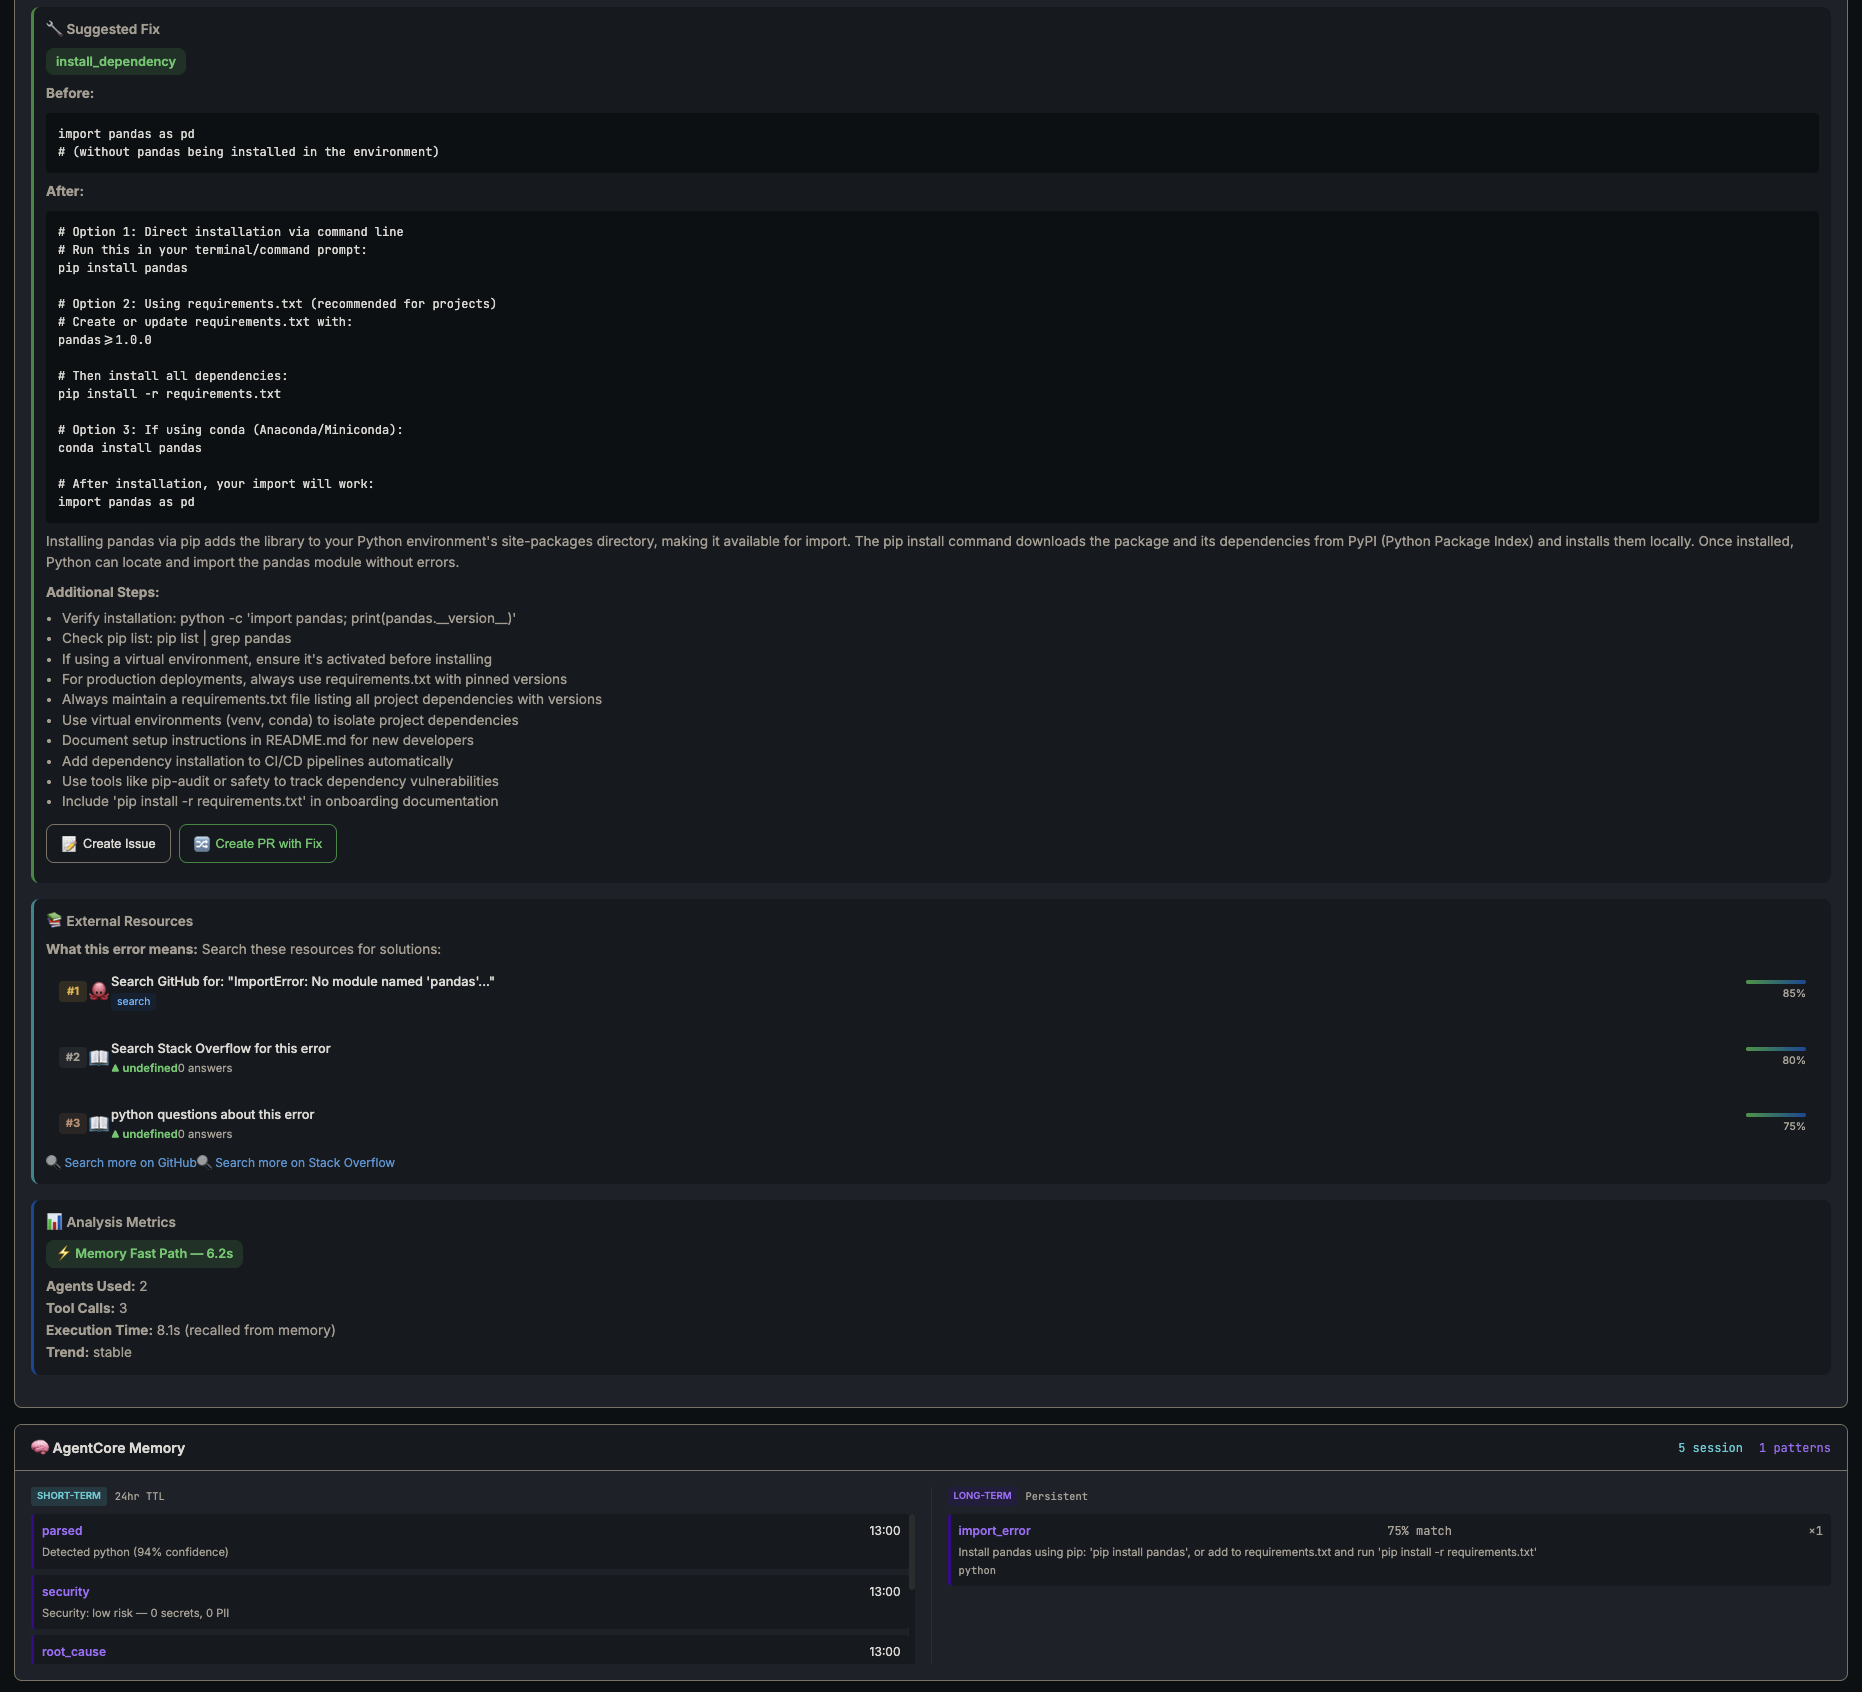Click the open-book icon on Stack Overflow resource
This screenshot has width=1862, height=1692.
click(x=99, y=1057)
